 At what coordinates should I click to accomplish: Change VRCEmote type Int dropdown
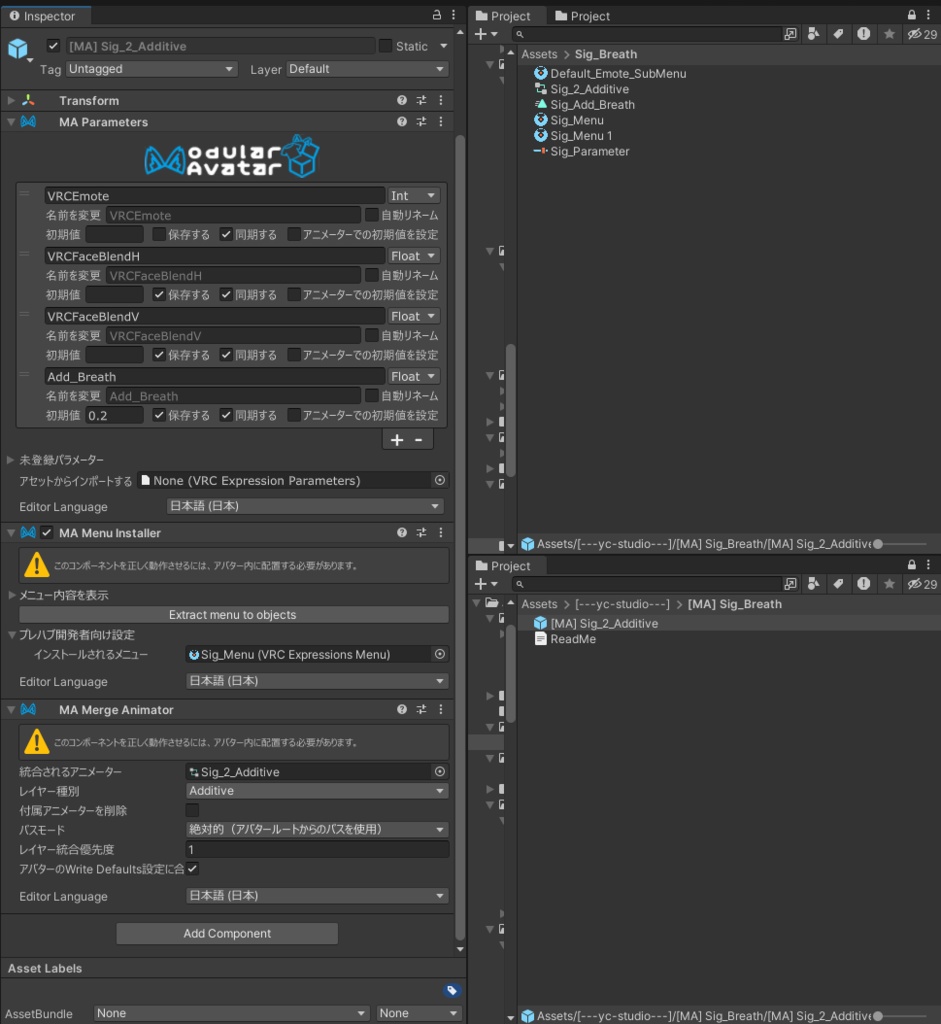(413, 195)
